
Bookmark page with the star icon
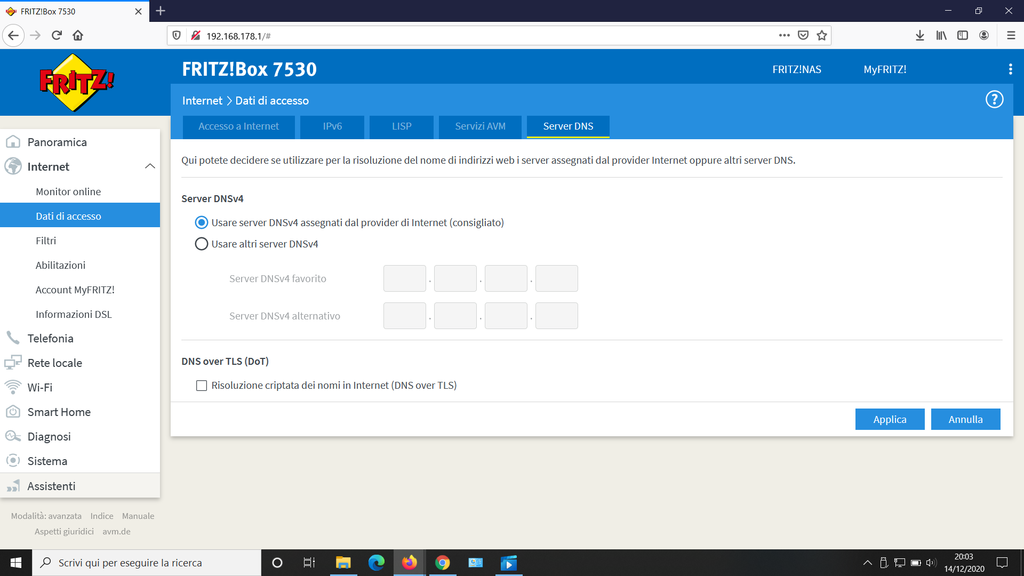(822, 35)
